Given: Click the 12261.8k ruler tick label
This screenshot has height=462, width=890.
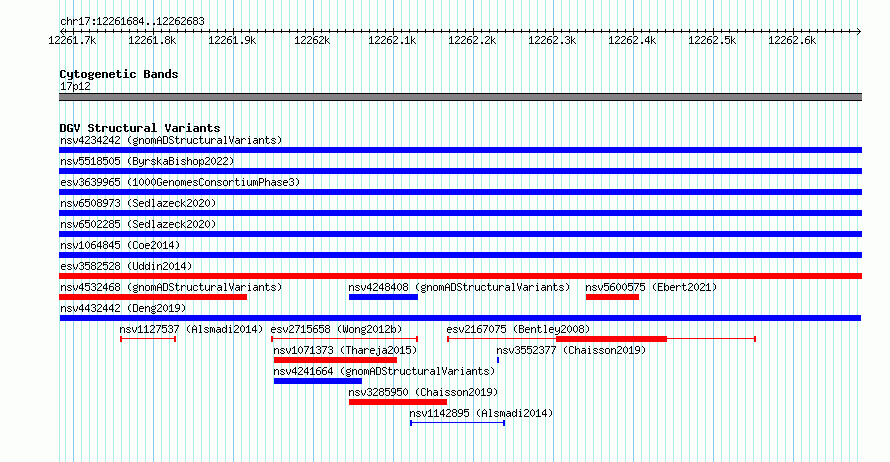Looking at the screenshot, I should click(152, 40).
